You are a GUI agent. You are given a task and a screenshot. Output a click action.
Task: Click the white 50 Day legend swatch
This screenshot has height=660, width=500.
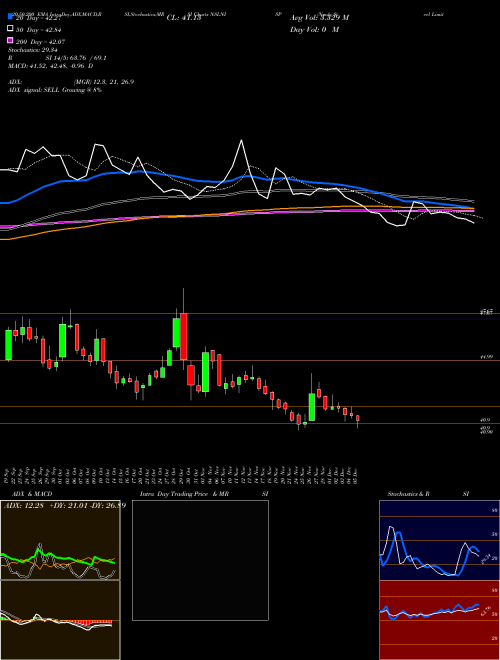pos(10,29)
